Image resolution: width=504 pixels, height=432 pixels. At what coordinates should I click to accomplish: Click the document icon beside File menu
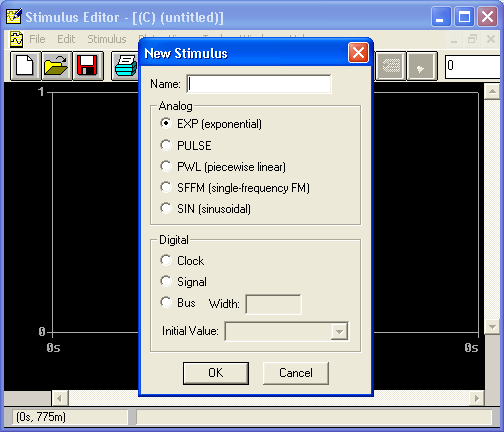pos(16,39)
